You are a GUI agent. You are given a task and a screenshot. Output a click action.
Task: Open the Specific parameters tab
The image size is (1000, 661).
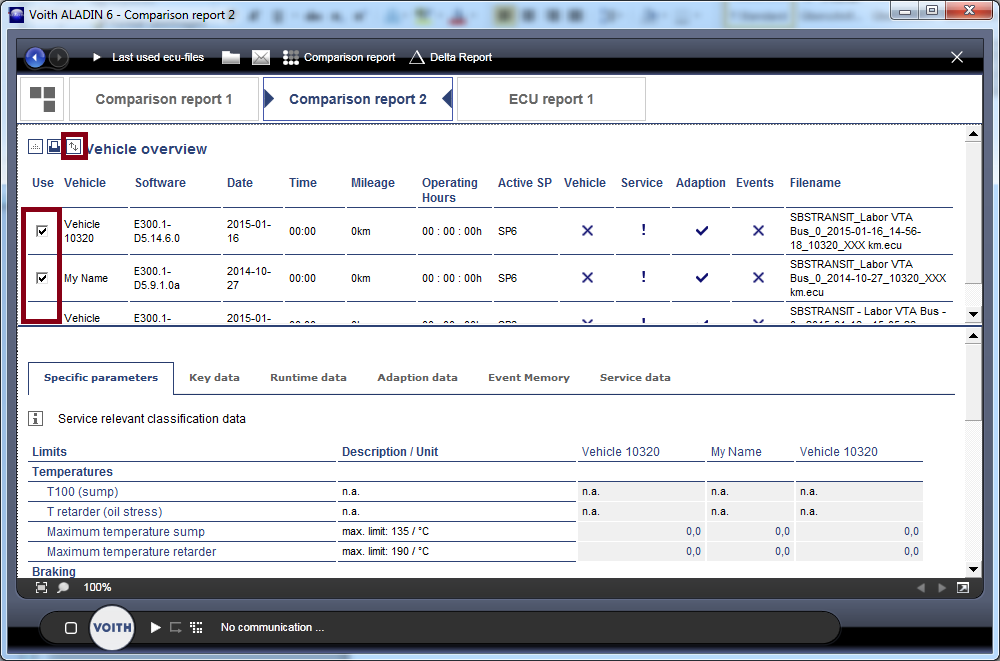click(101, 378)
